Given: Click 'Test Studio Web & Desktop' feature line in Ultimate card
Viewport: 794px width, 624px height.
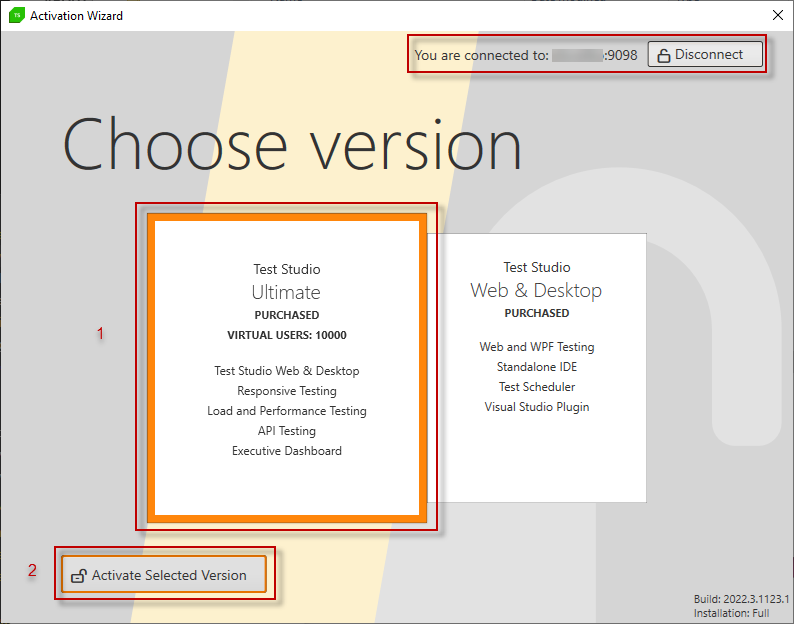Looking at the screenshot, I should [x=287, y=371].
